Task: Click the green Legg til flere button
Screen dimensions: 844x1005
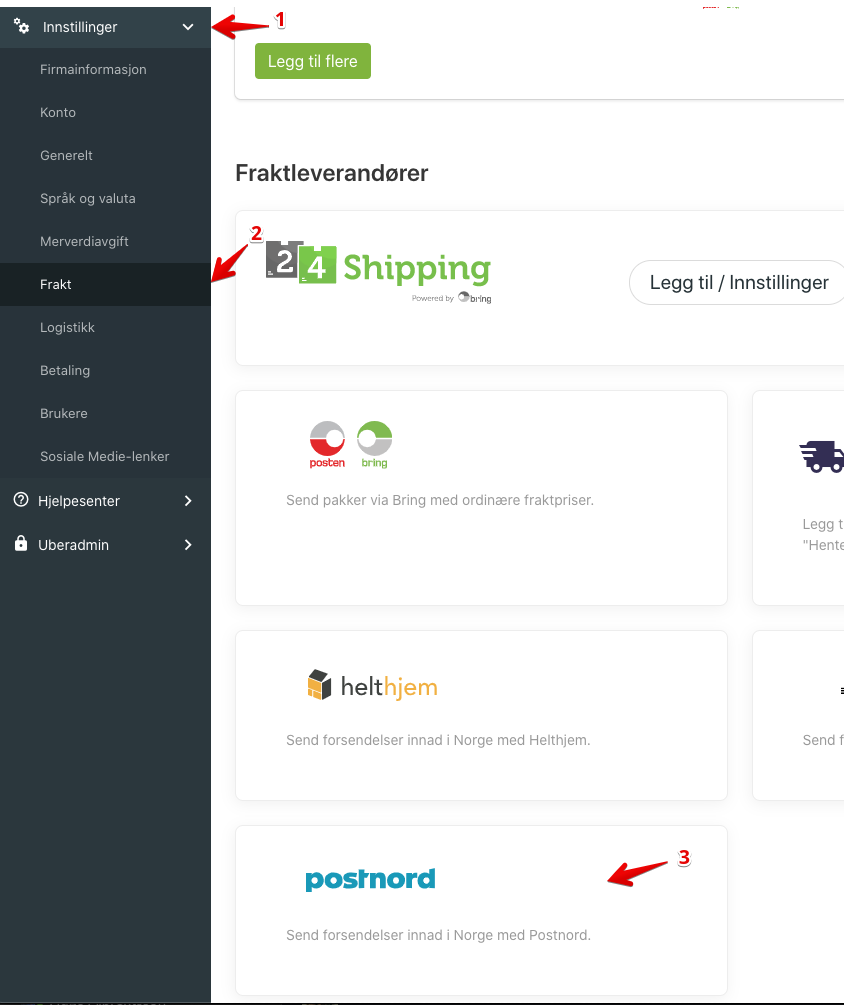Action: coord(313,61)
